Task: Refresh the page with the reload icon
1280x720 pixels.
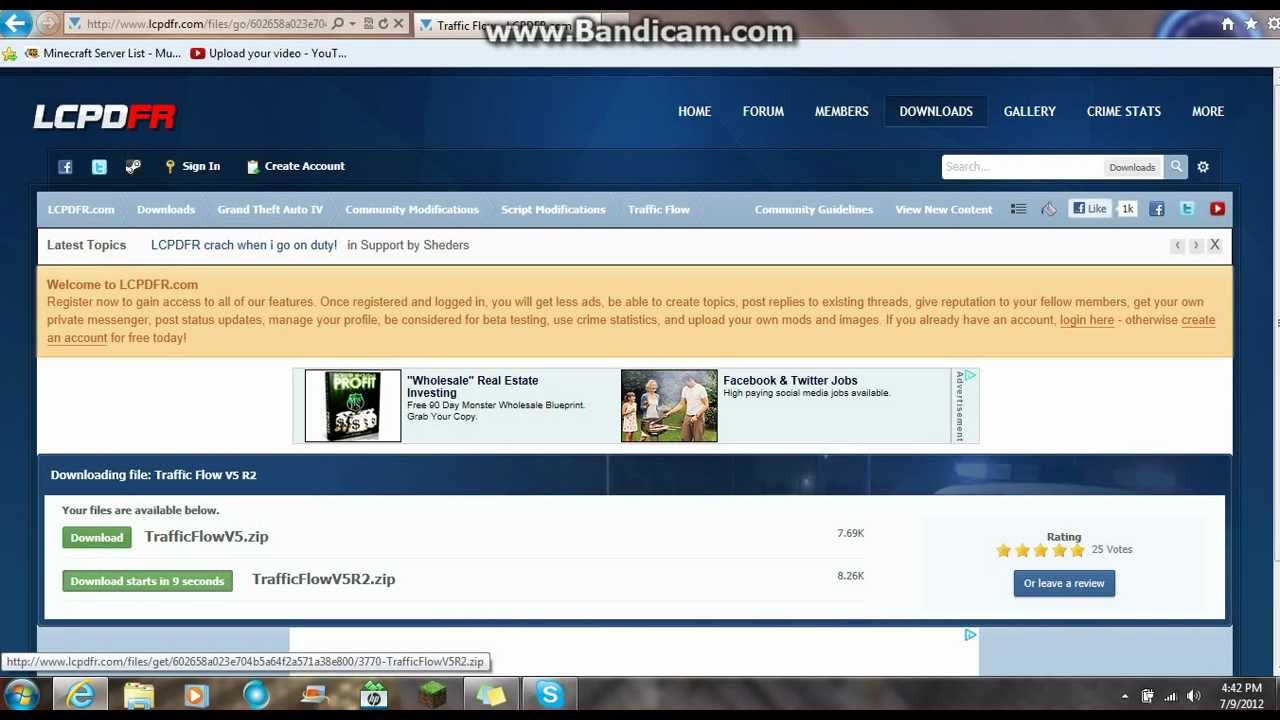Action: tap(383, 23)
